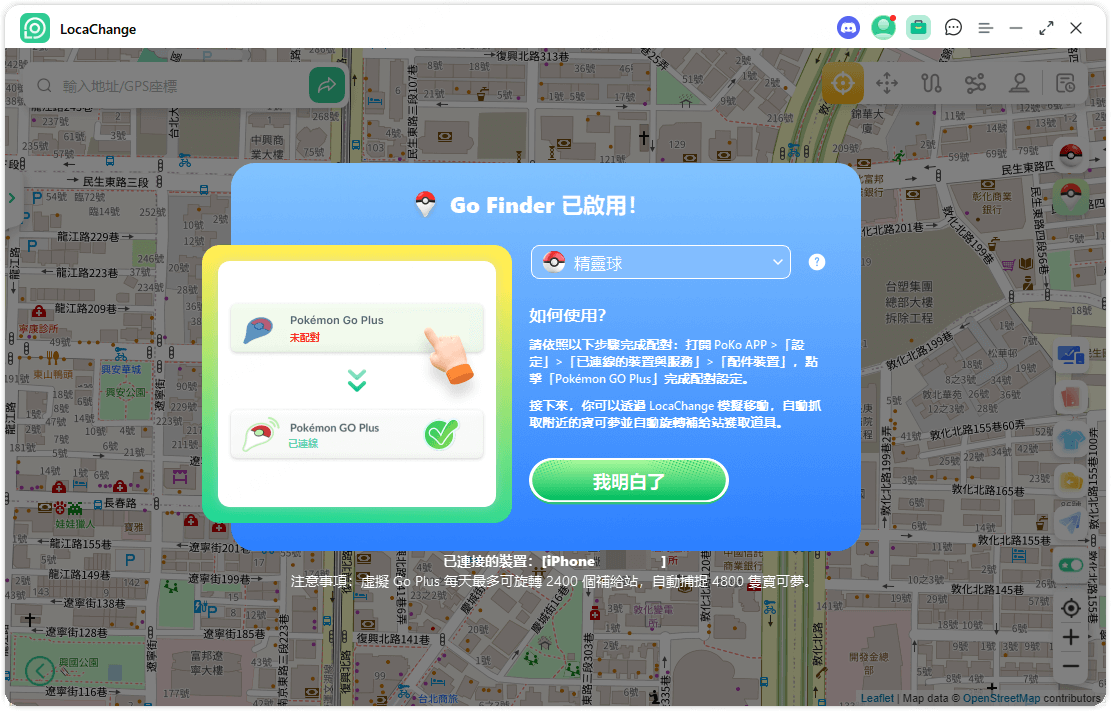This screenshot has width=1111, height=711.
Task: Select joystick mode icon
Action: [1019, 84]
